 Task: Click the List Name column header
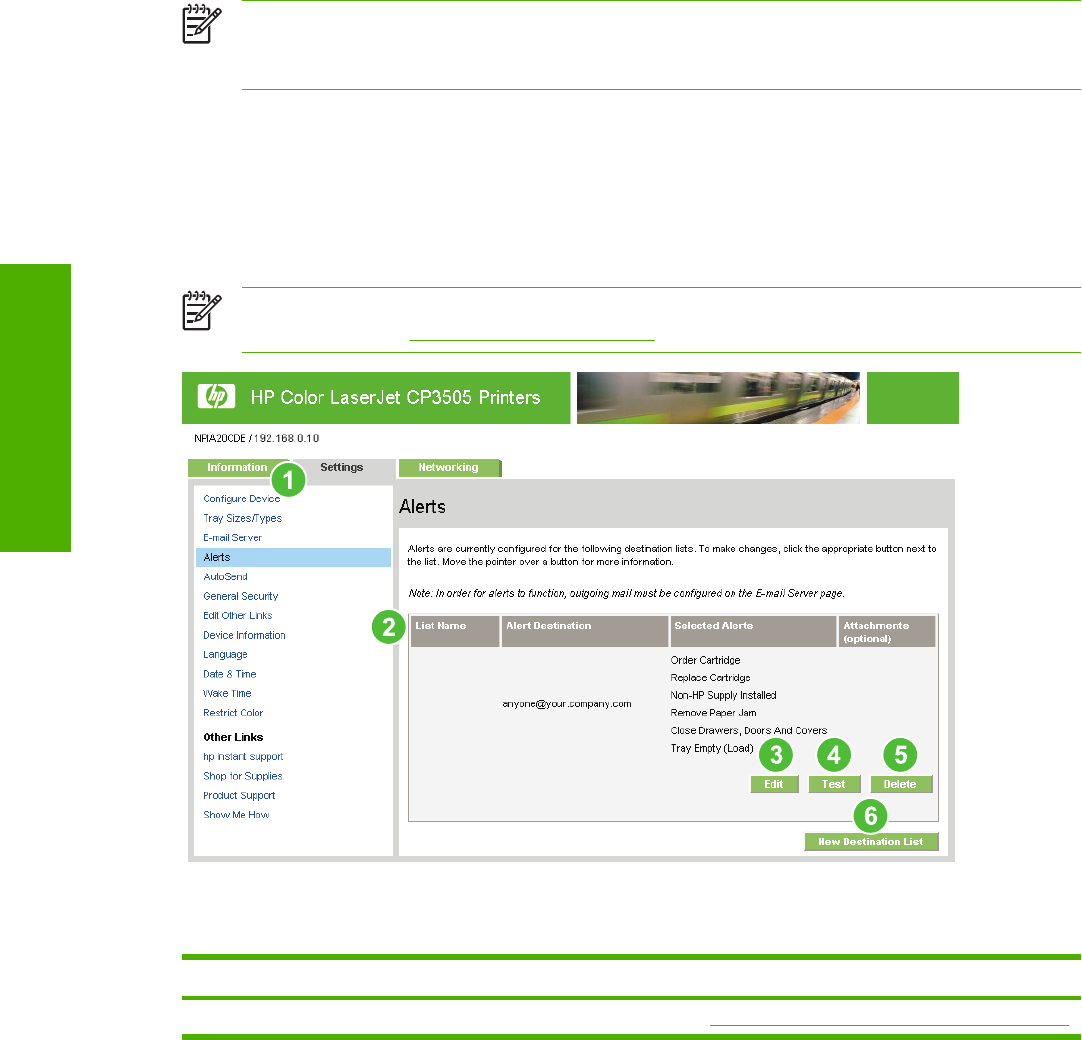point(455,631)
